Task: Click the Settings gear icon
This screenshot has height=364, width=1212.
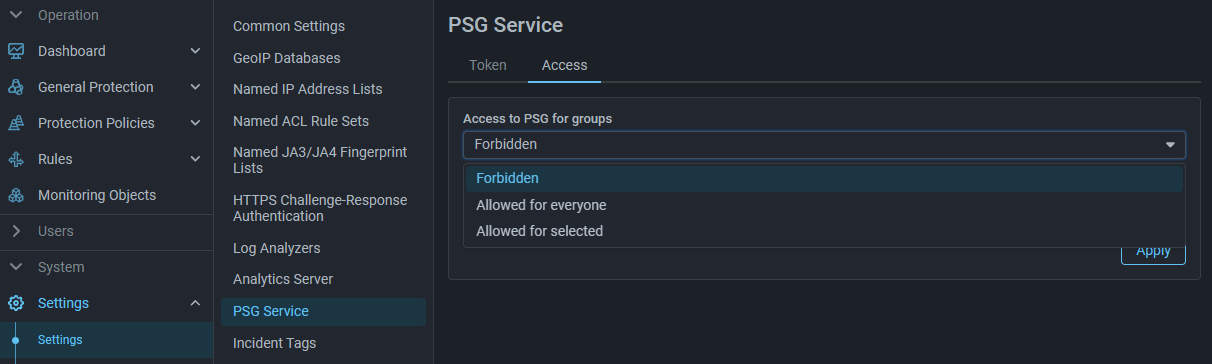Action: tap(16, 303)
